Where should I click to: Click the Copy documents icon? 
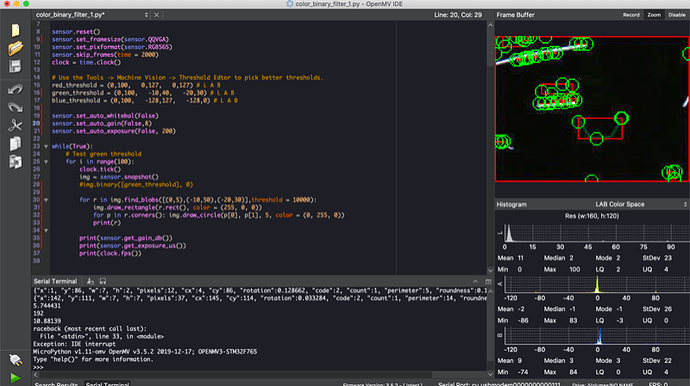[x=15, y=143]
